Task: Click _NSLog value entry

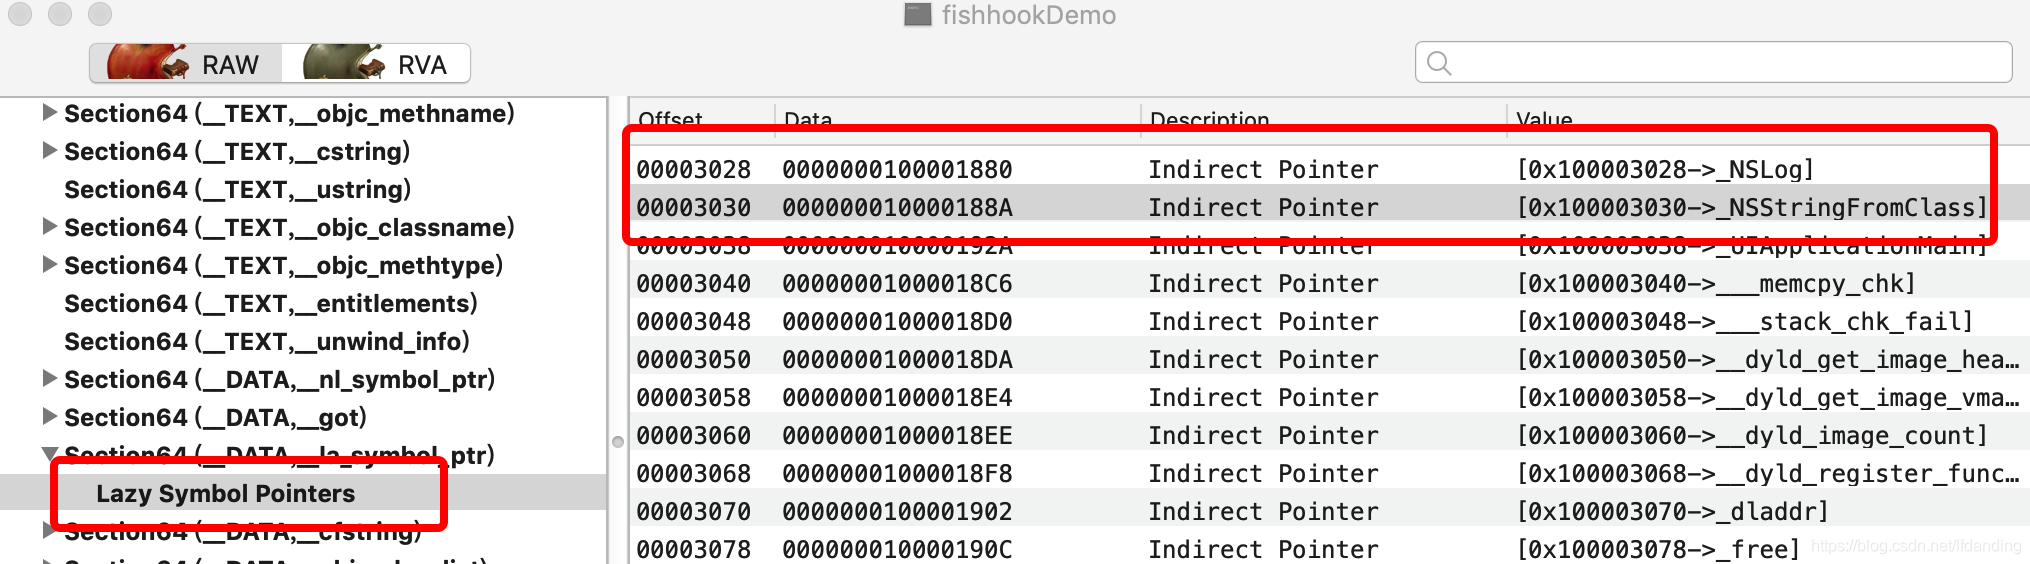Action: [x=1665, y=169]
